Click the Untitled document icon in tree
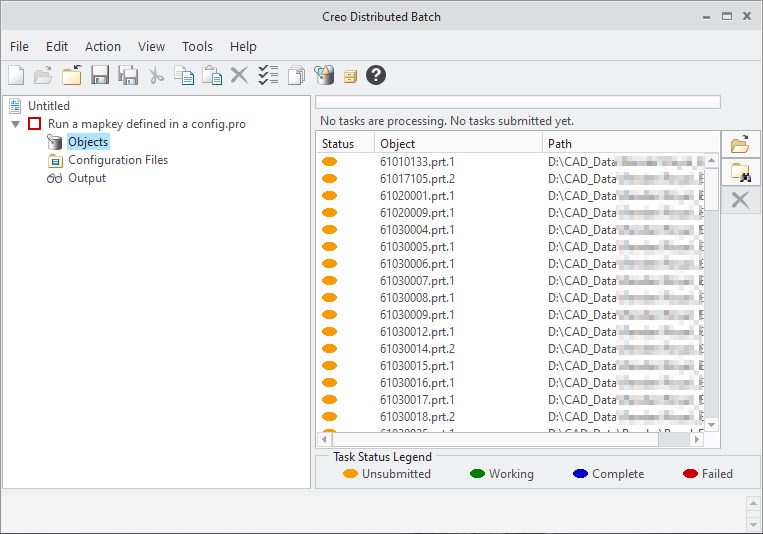The height and width of the screenshot is (534, 763). pyautogui.click(x=16, y=106)
